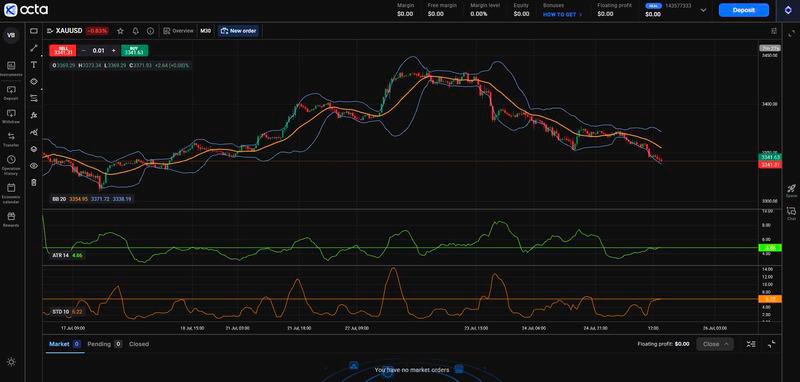Collapse the orders panel
This screenshot has height=382, width=800.
[x=771, y=344]
